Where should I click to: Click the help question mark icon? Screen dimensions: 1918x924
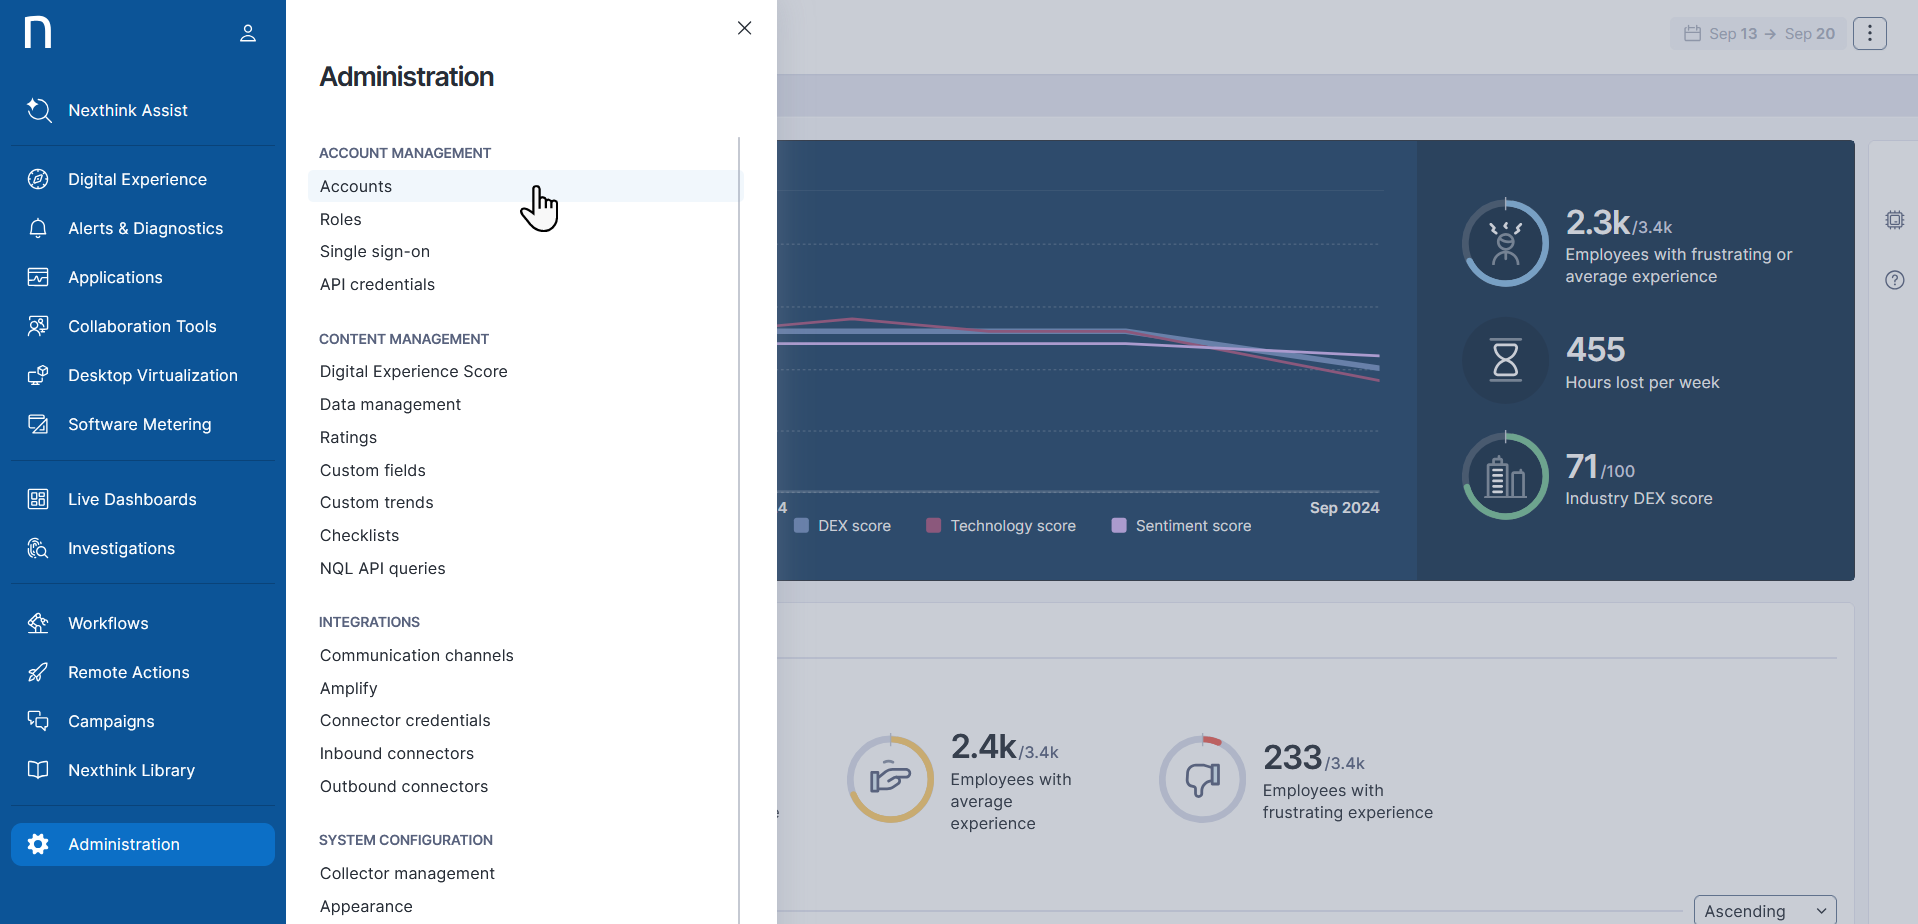[x=1894, y=280]
